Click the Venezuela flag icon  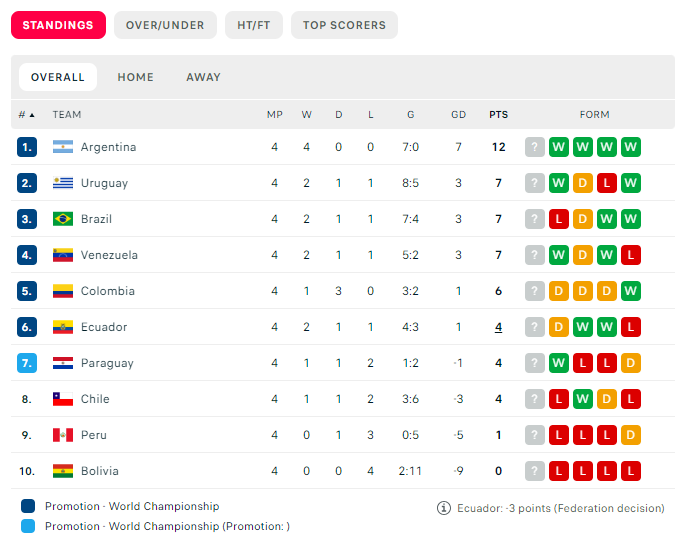coord(63,255)
